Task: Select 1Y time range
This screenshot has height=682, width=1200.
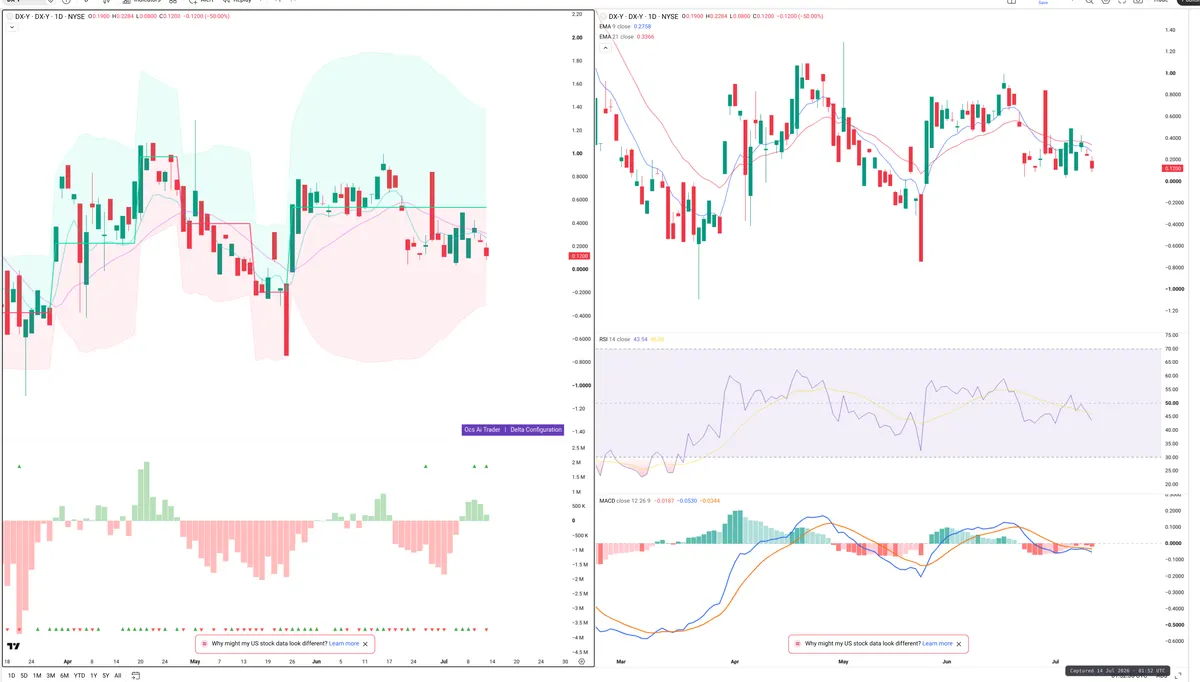Action: tap(94, 676)
